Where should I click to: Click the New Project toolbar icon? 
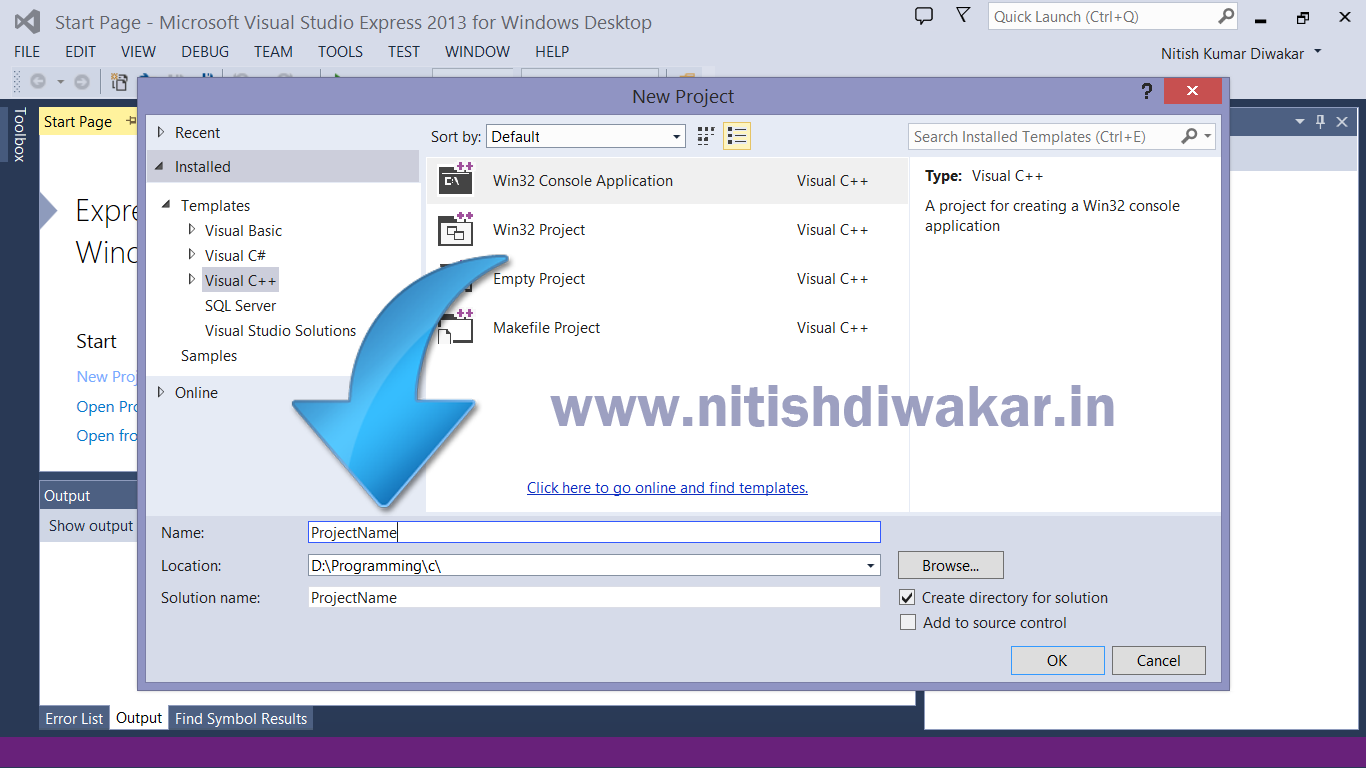[119, 82]
